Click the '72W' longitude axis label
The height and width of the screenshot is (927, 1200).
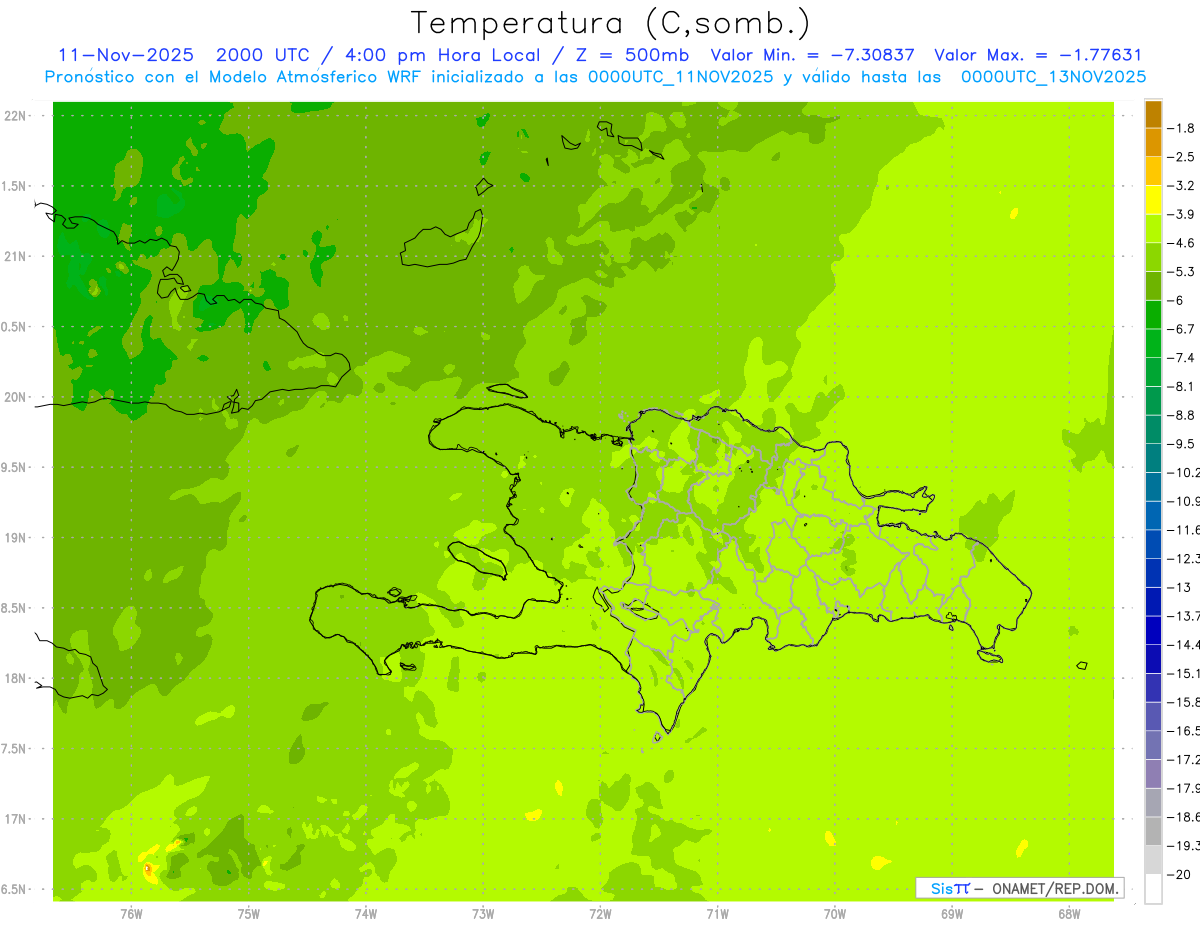(600, 915)
